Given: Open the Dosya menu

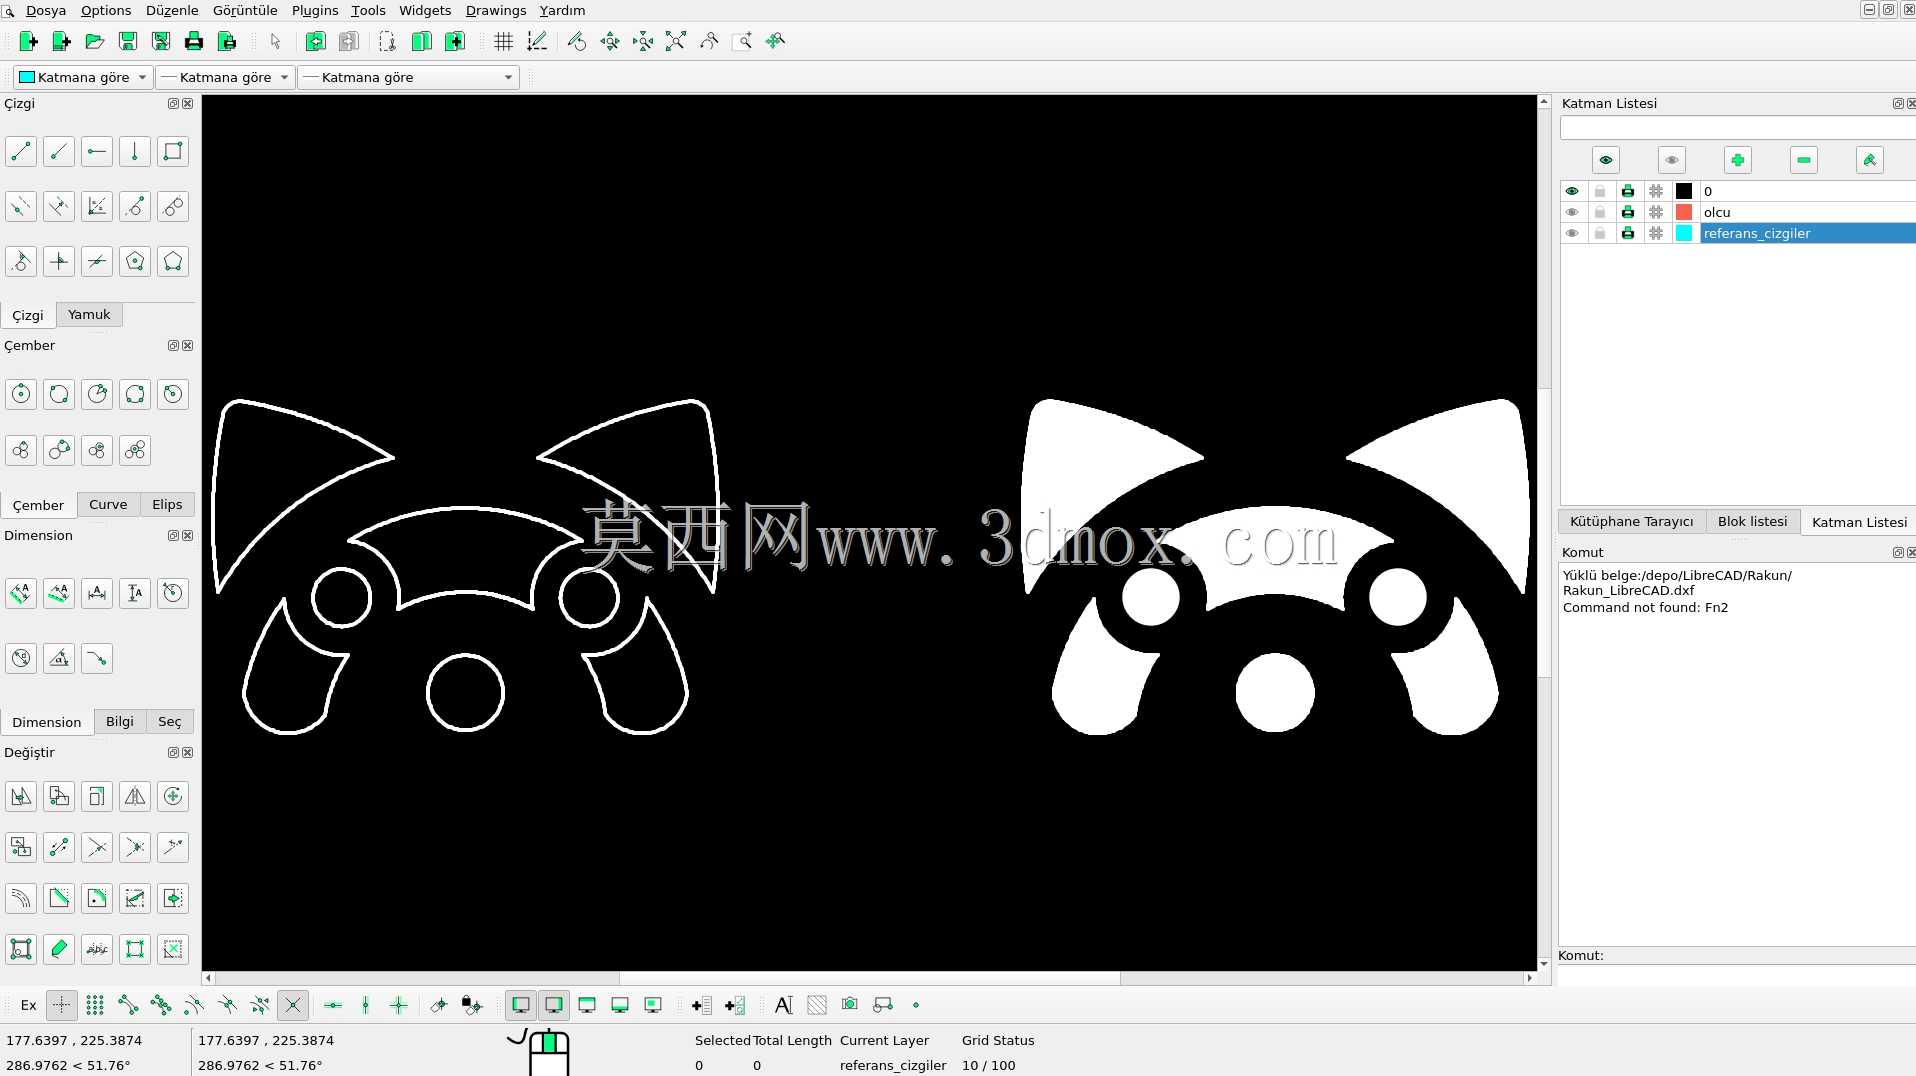Looking at the screenshot, I should 45,10.
